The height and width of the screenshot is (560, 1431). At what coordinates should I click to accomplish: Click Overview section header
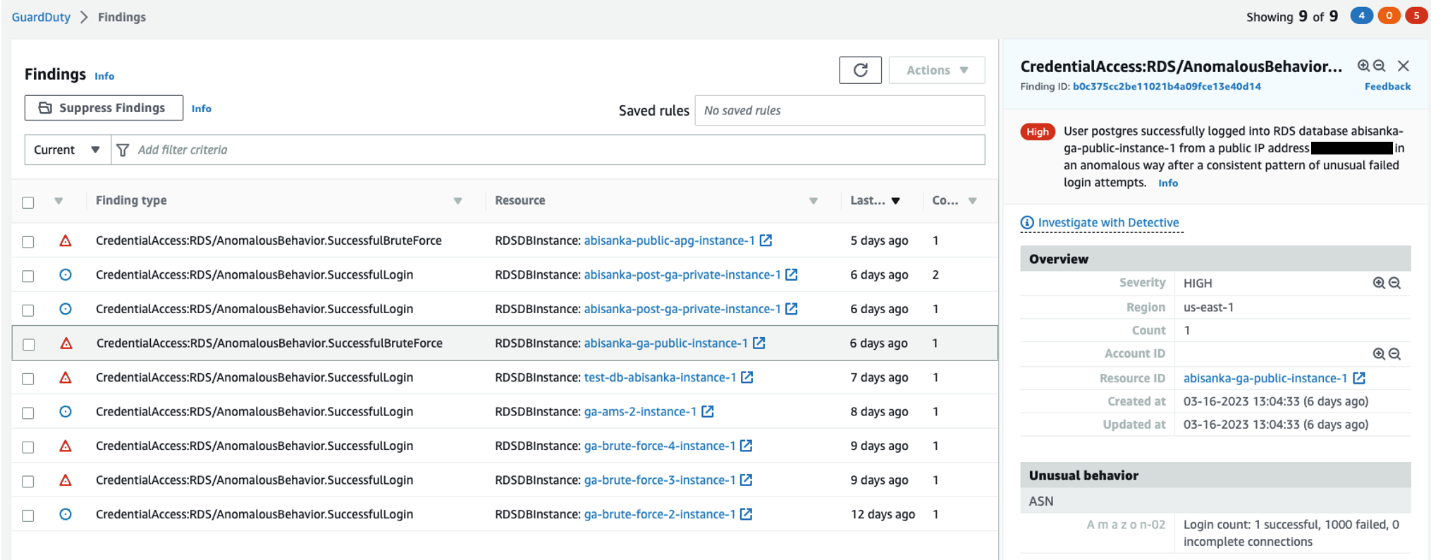click(1215, 259)
